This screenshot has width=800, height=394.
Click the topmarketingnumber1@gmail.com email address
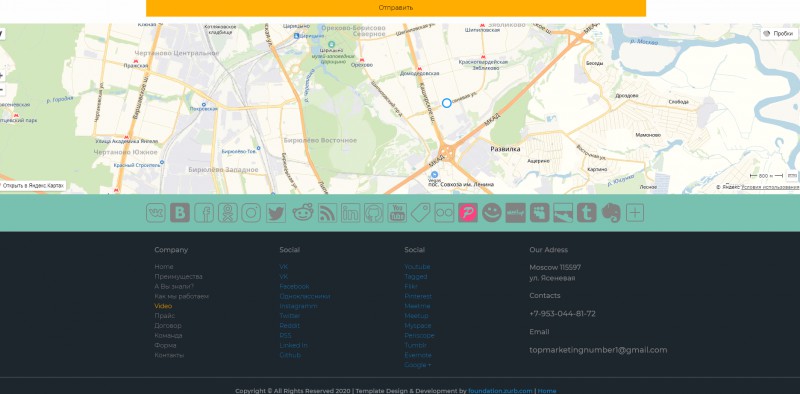click(x=598, y=350)
